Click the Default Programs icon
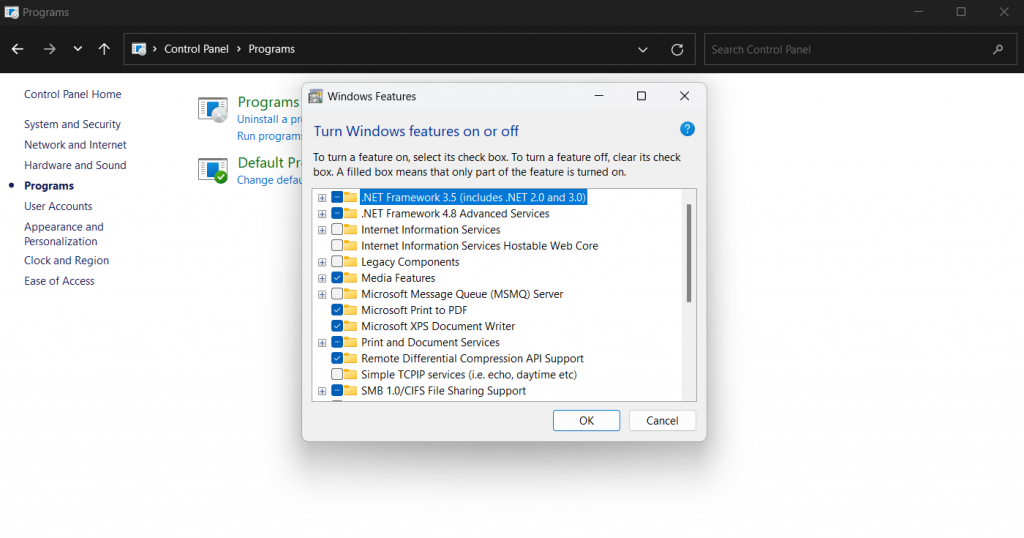 coord(213,170)
